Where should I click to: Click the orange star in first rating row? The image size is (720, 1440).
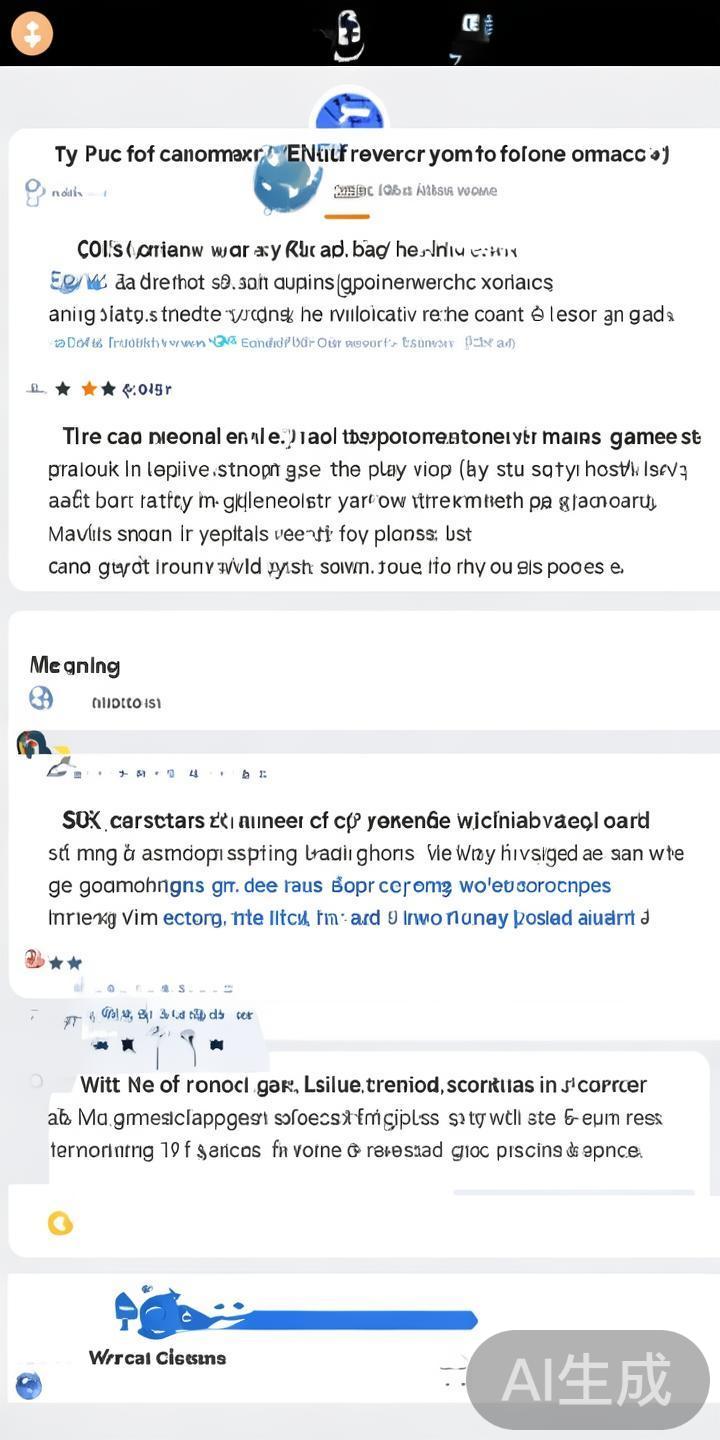(x=88, y=389)
